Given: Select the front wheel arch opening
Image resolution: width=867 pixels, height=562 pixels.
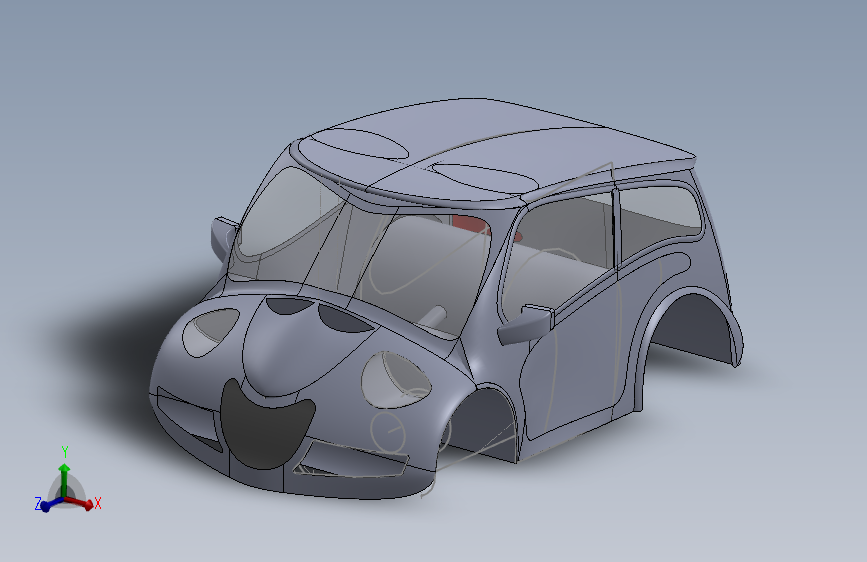Looking at the screenshot, I should tap(481, 423).
